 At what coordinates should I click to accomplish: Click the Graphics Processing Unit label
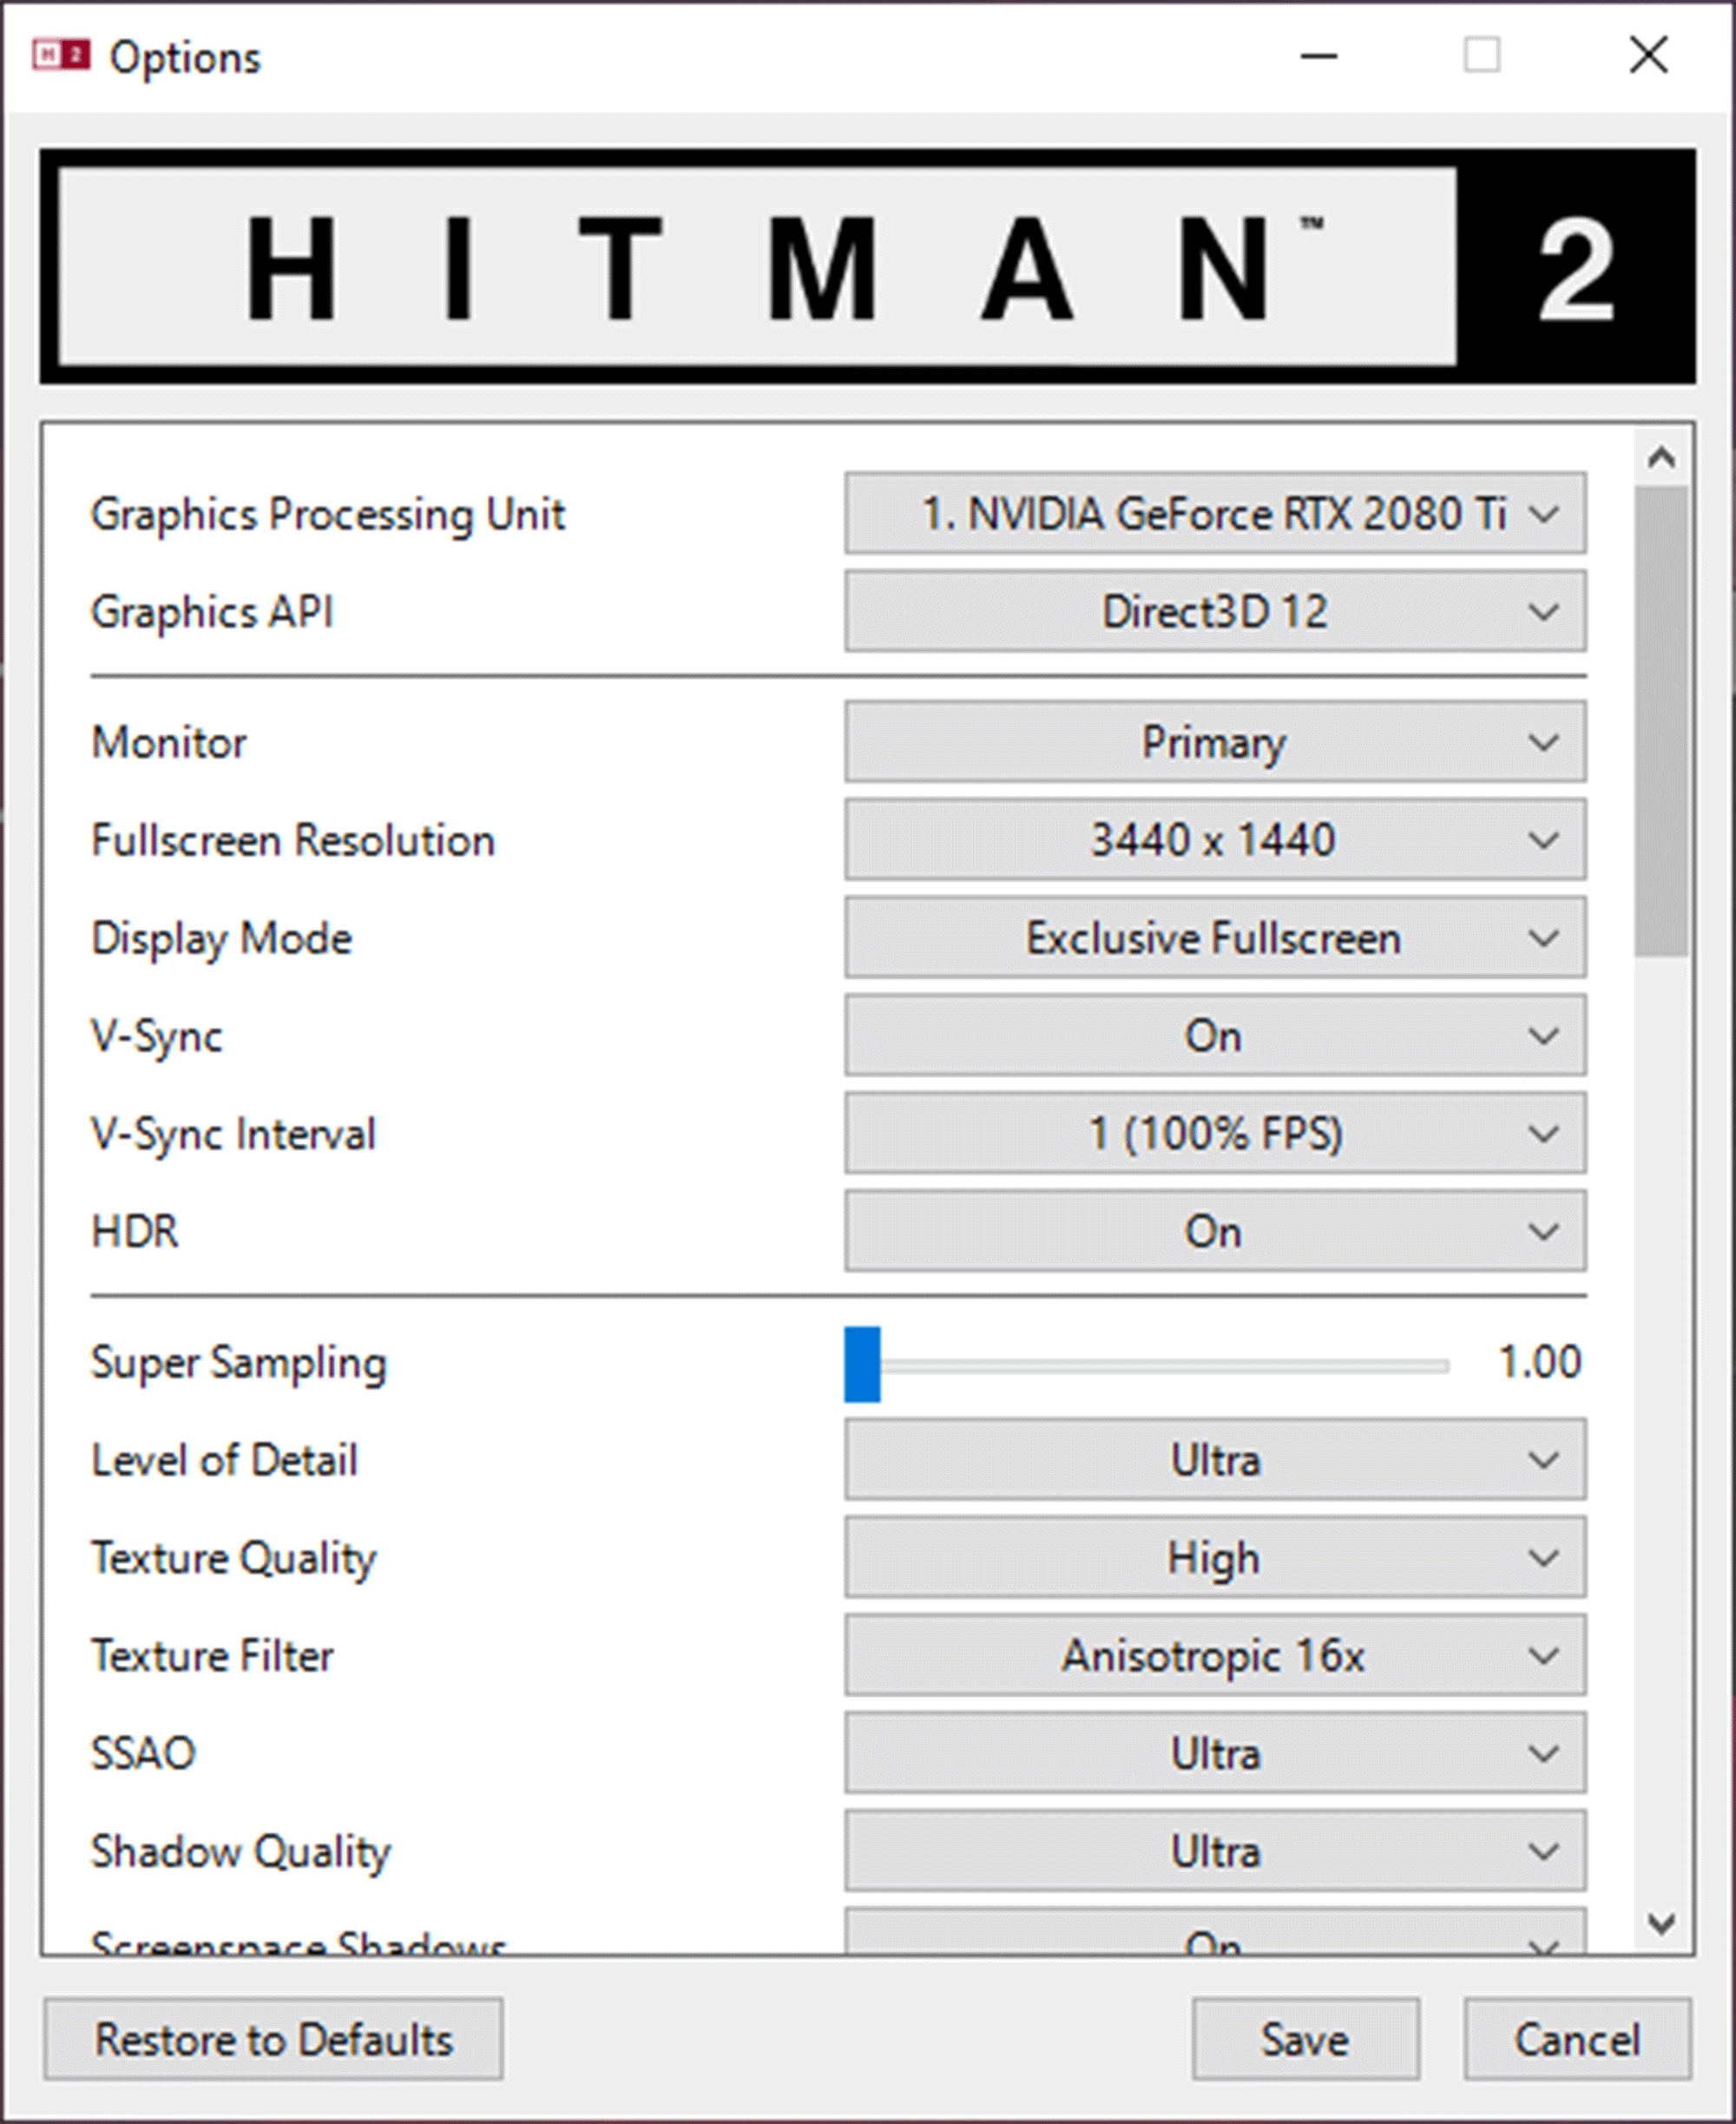point(328,515)
